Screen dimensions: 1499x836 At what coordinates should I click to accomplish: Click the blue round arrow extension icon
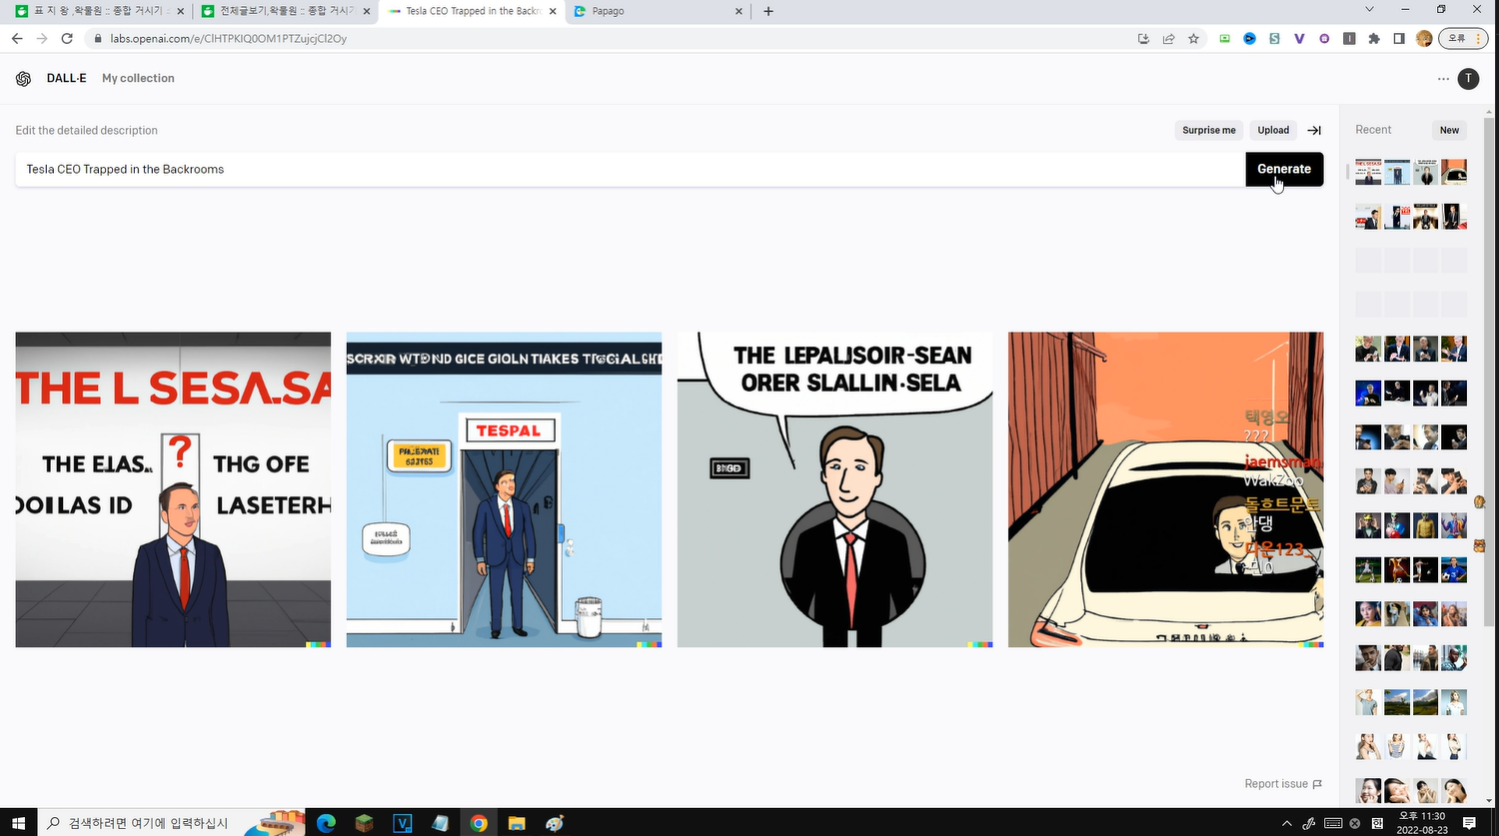click(x=1249, y=39)
